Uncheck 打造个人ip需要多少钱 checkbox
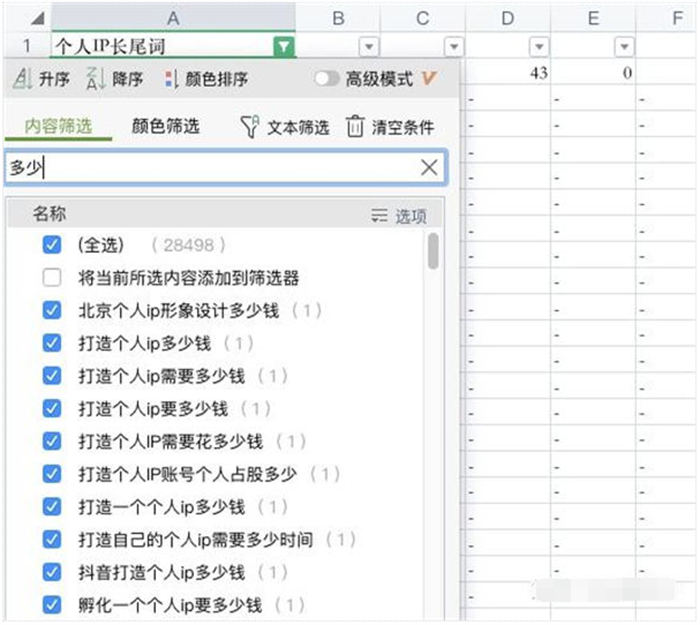The image size is (700, 625). coord(52,376)
